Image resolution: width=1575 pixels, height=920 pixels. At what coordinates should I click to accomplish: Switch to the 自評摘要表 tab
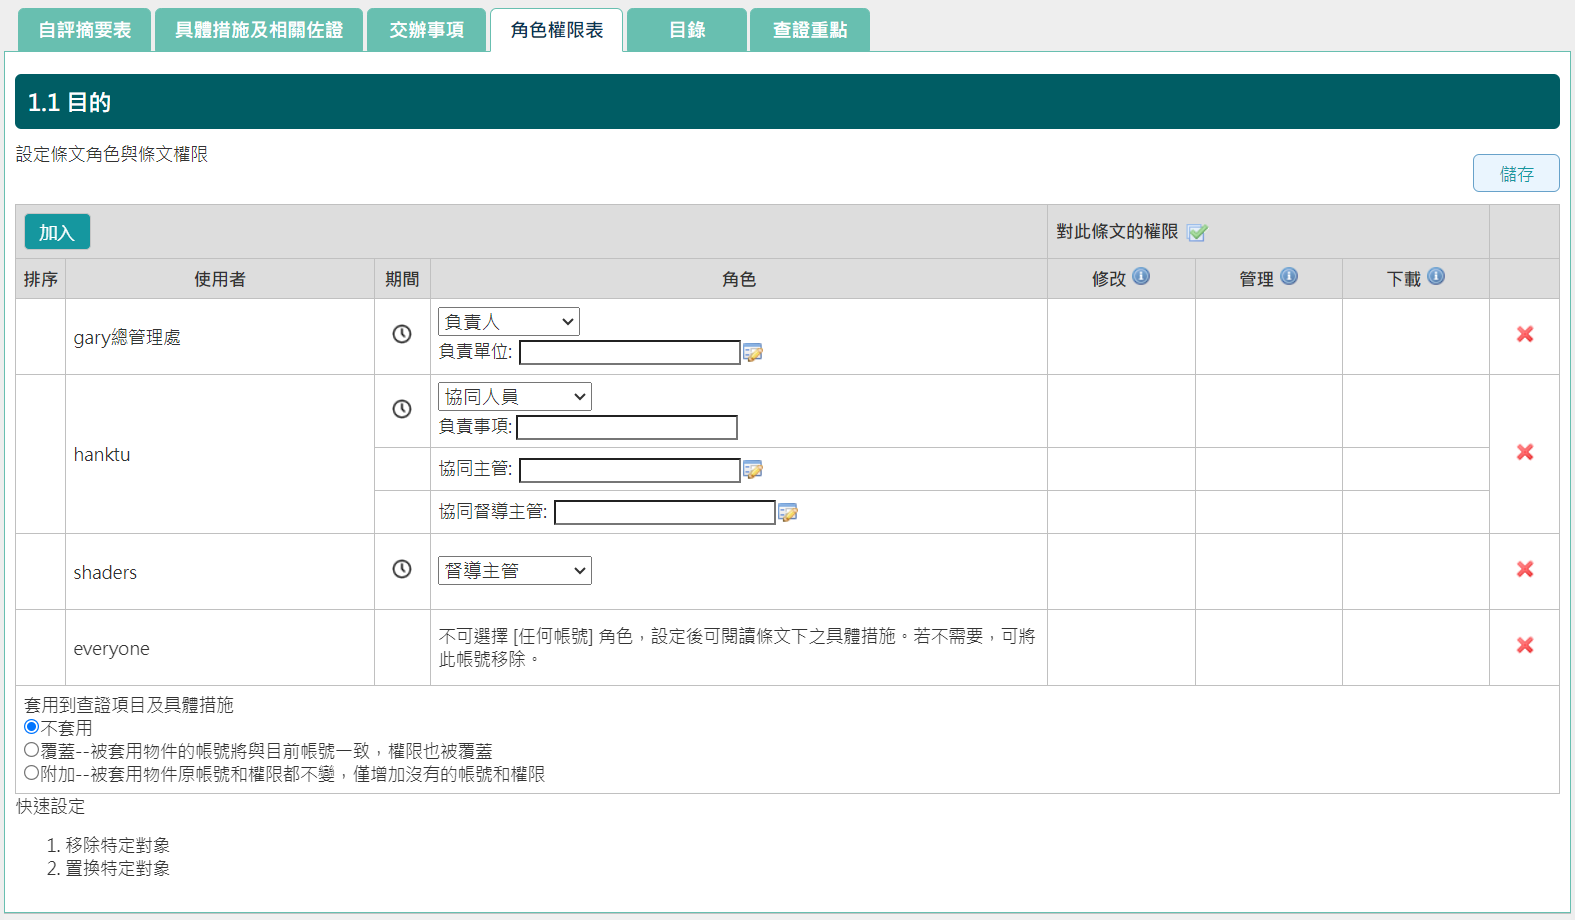(85, 30)
